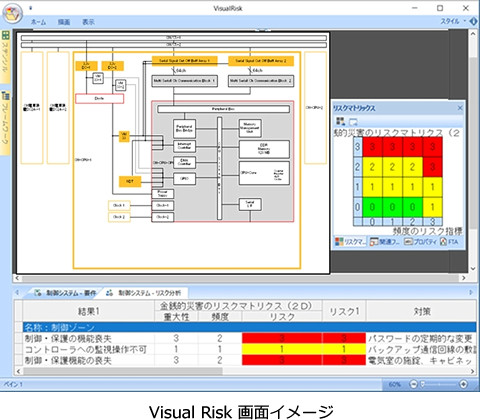Select the red 3 cell in row 2 of the matrix
Viewport: 480px width, 420px height.
click(432, 167)
